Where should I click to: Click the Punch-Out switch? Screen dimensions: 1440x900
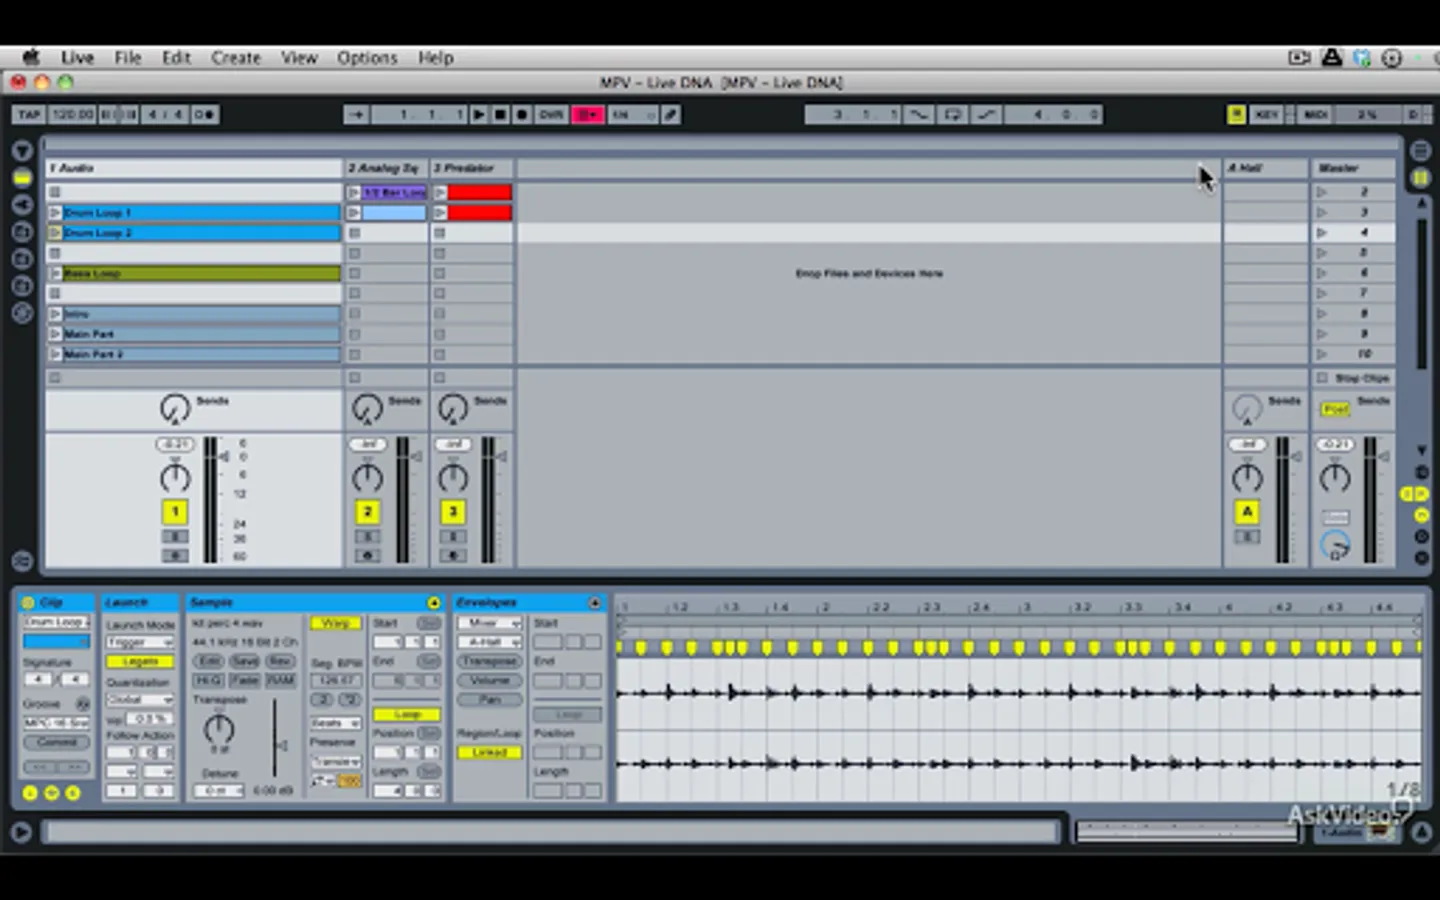(x=986, y=115)
